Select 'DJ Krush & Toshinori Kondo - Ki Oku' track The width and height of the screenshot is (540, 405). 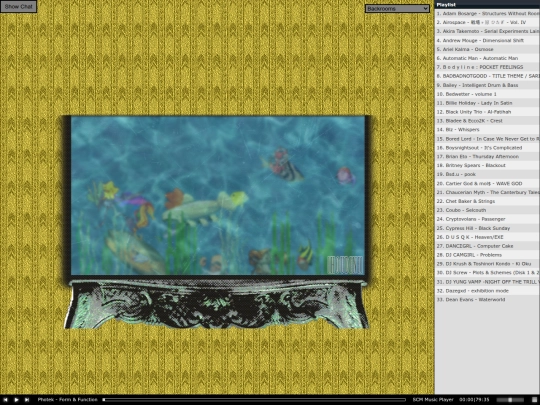click(x=487, y=264)
